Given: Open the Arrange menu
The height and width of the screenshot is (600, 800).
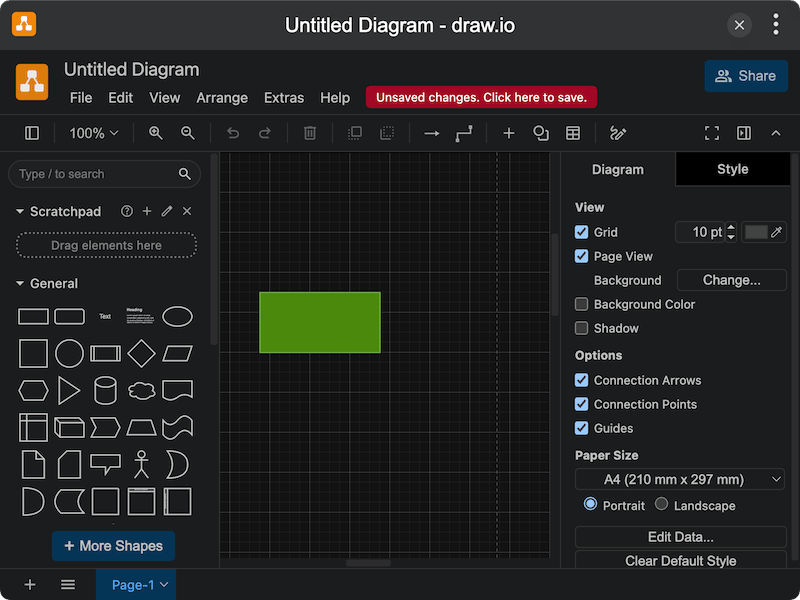Looking at the screenshot, I should (x=222, y=97).
